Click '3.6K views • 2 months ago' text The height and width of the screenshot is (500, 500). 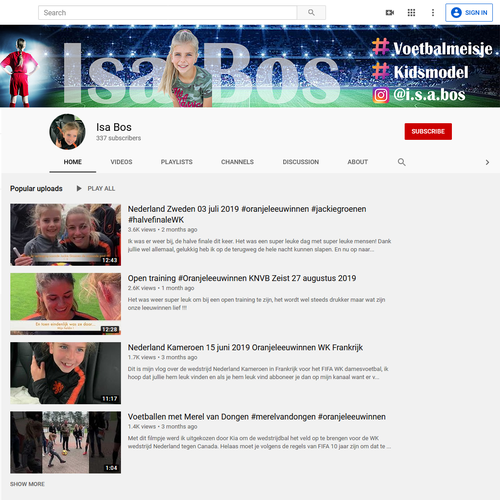(x=162, y=230)
